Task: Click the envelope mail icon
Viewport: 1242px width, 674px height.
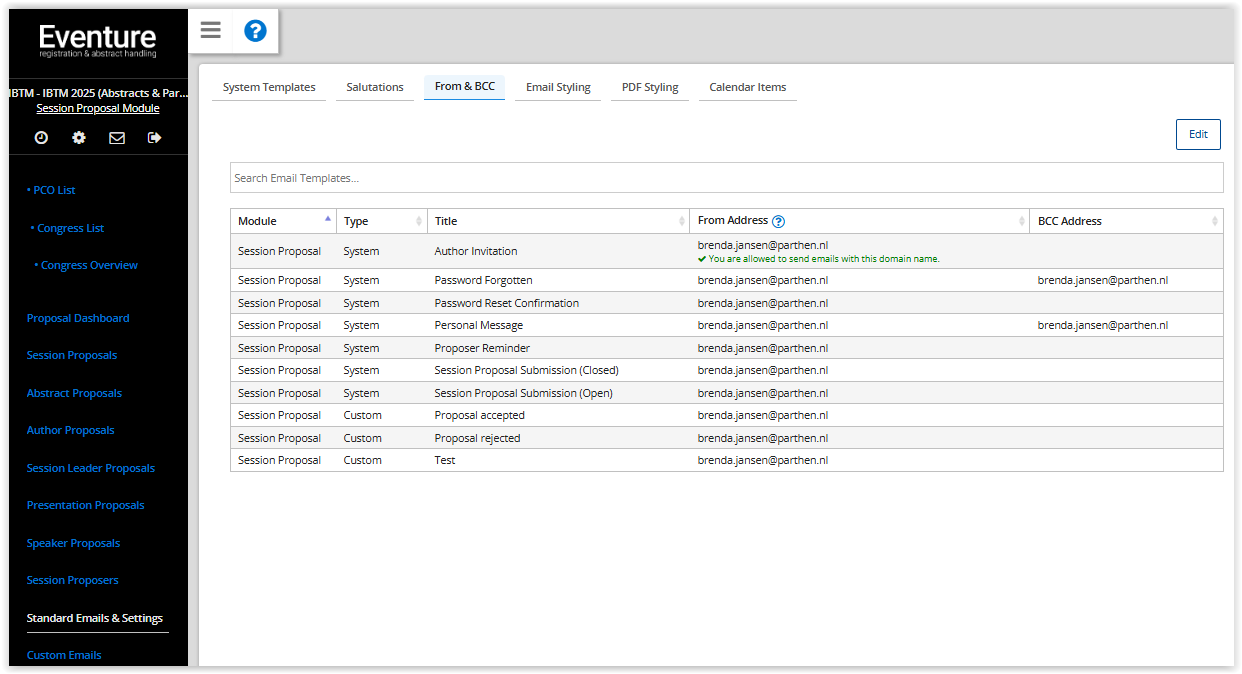Action: (x=117, y=138)
